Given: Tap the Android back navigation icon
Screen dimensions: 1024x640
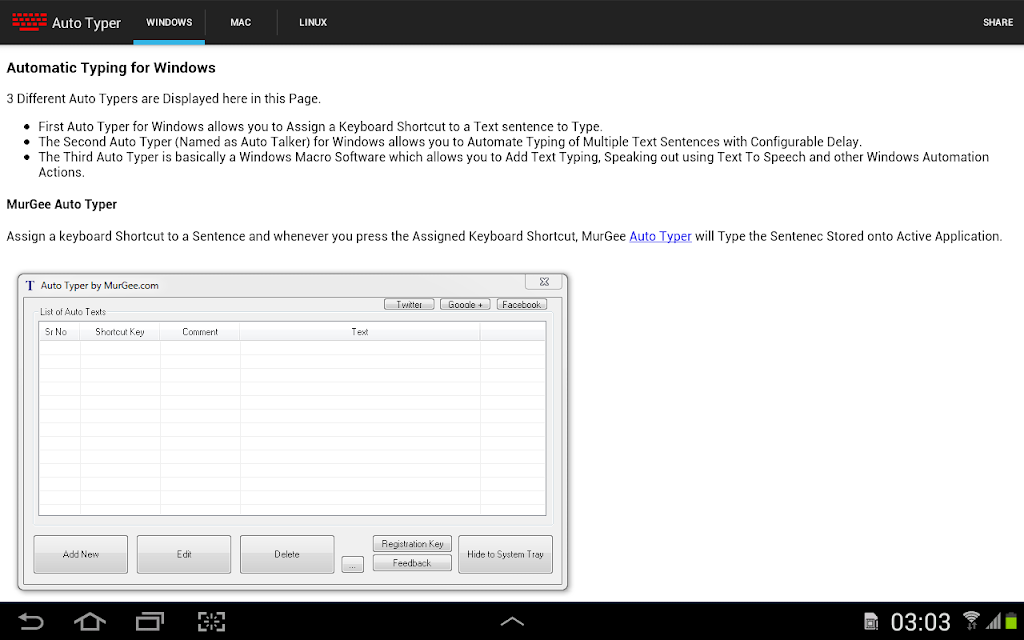Looking at the screenshot, I should (x=30, y=621).
